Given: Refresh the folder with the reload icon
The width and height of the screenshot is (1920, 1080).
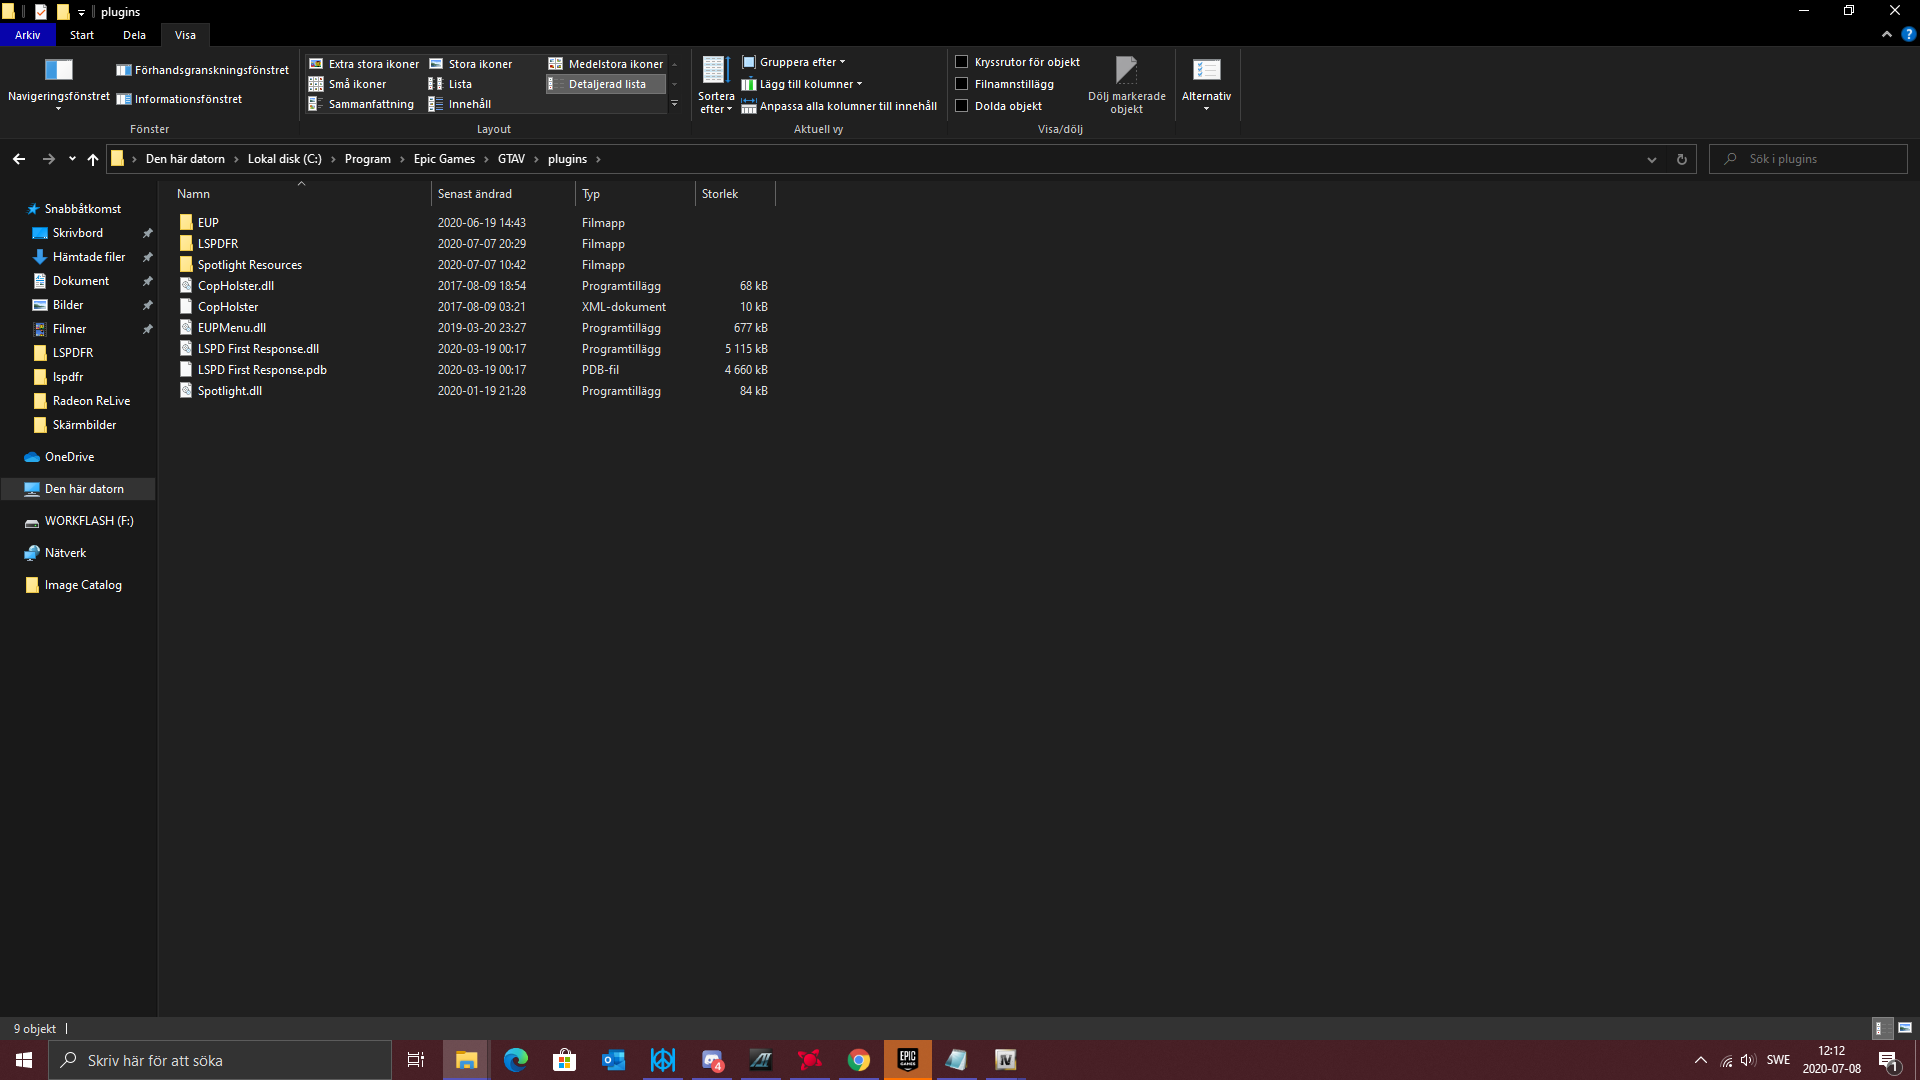Looking at the screenshot, I should coord(1681,159).
